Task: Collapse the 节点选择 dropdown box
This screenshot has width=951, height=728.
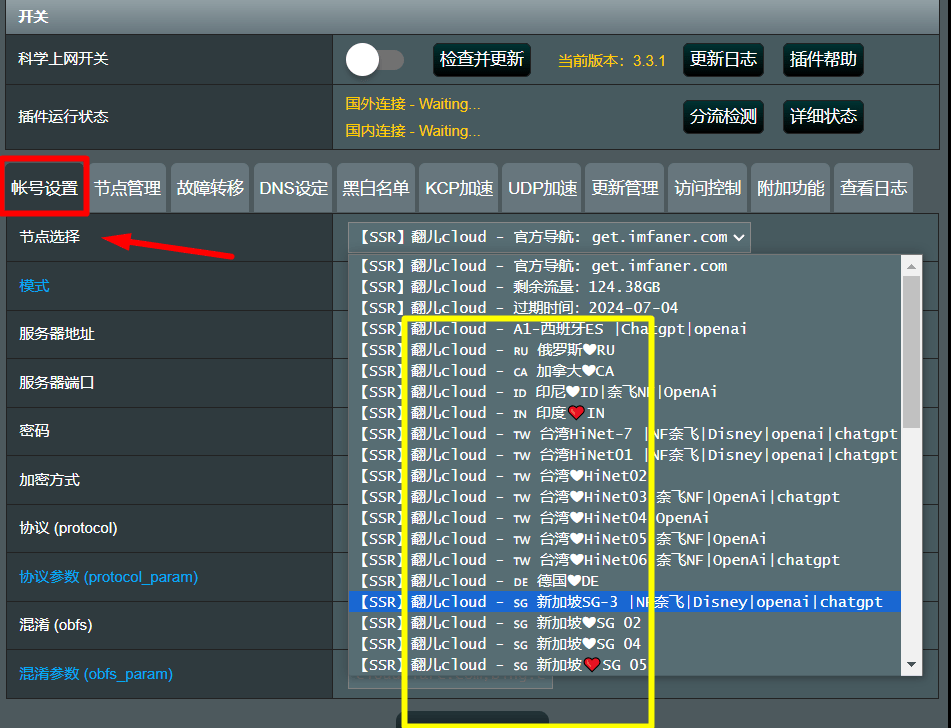Action: [549, 237]
